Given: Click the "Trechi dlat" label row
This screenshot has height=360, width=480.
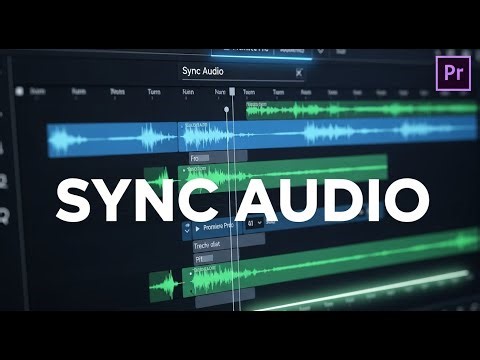Looking at the screenshot, I should [229, 243].
